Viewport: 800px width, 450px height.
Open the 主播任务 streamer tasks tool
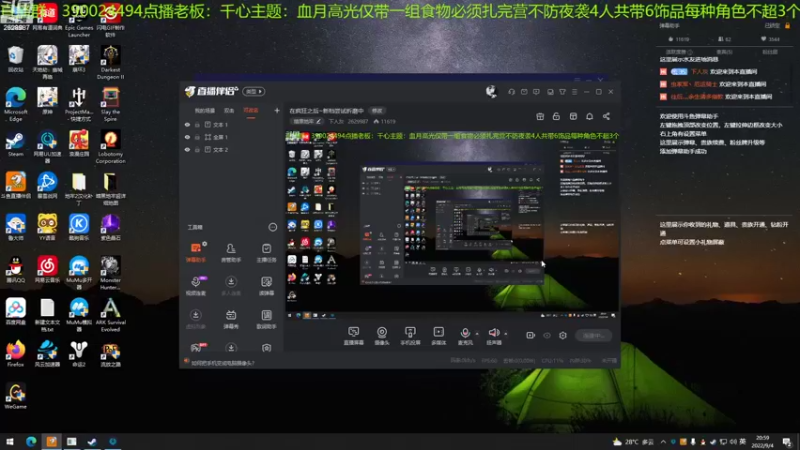click(266, 252)
